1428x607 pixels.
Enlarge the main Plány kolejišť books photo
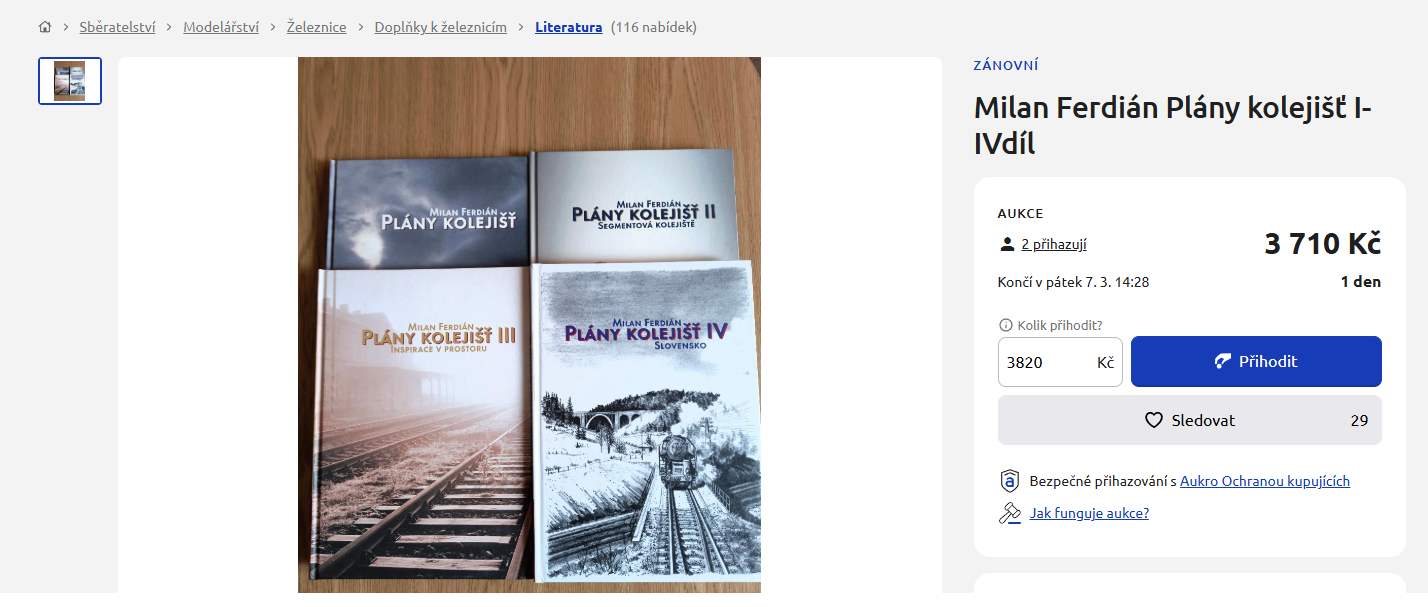(529, 325)
